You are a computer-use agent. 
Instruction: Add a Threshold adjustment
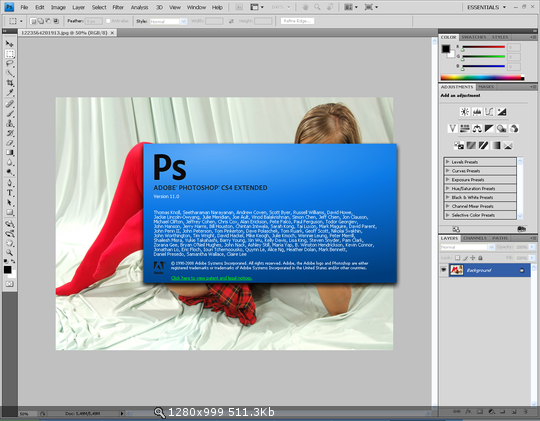point(483,145)
